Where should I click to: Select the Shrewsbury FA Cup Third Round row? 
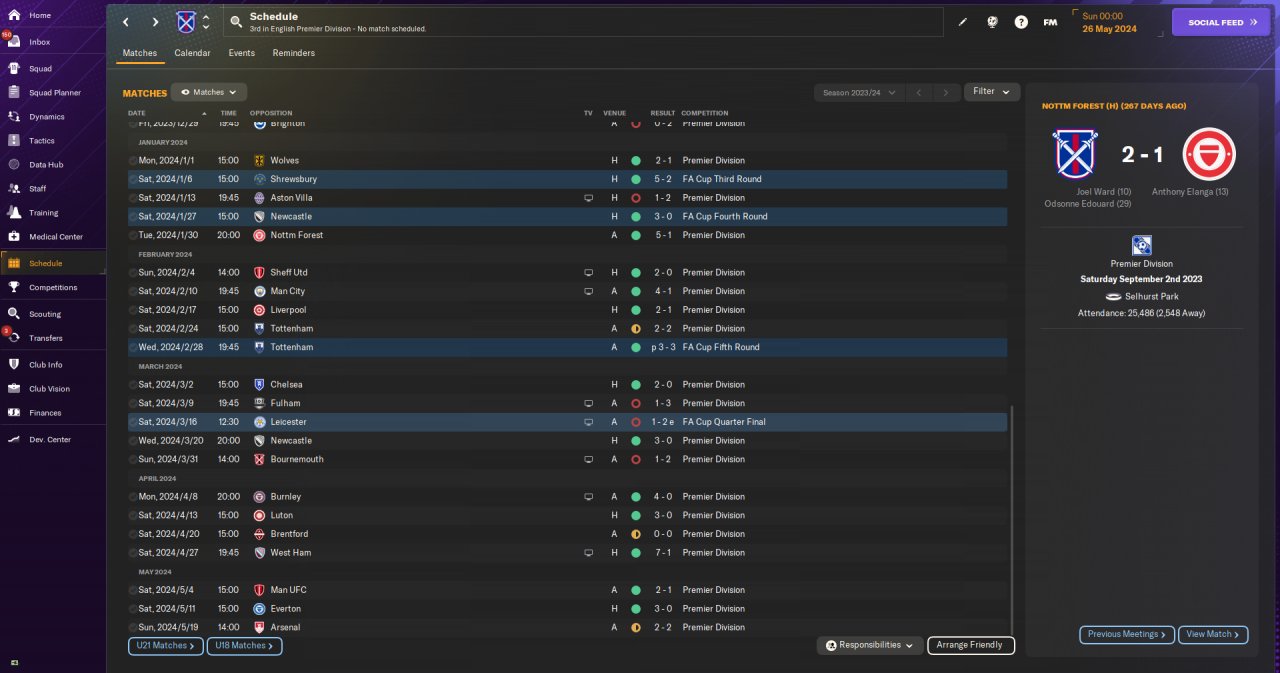567,179
